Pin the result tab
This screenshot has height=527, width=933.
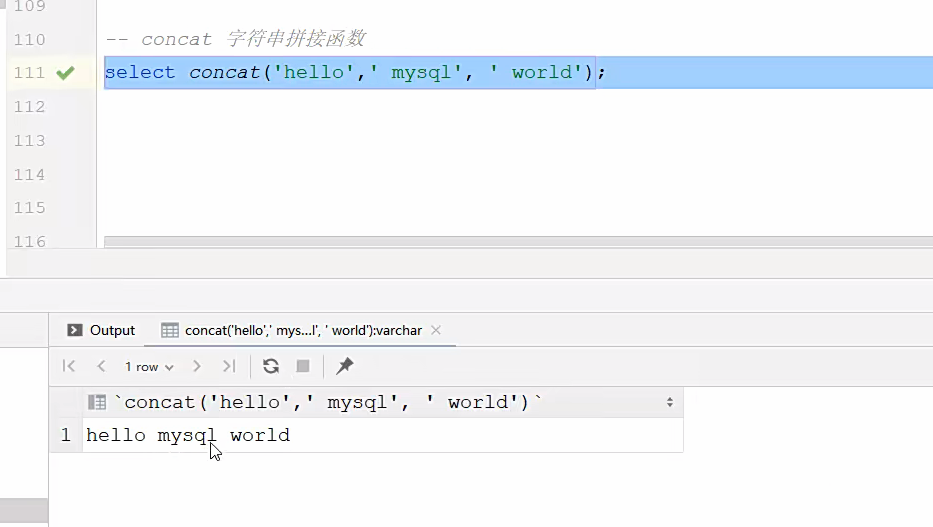pos(345,366)
